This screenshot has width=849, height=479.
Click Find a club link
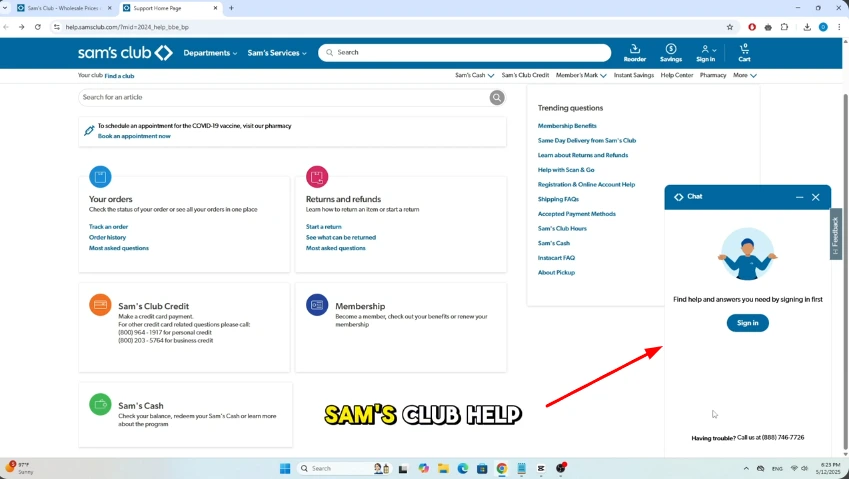pos(119,76)
